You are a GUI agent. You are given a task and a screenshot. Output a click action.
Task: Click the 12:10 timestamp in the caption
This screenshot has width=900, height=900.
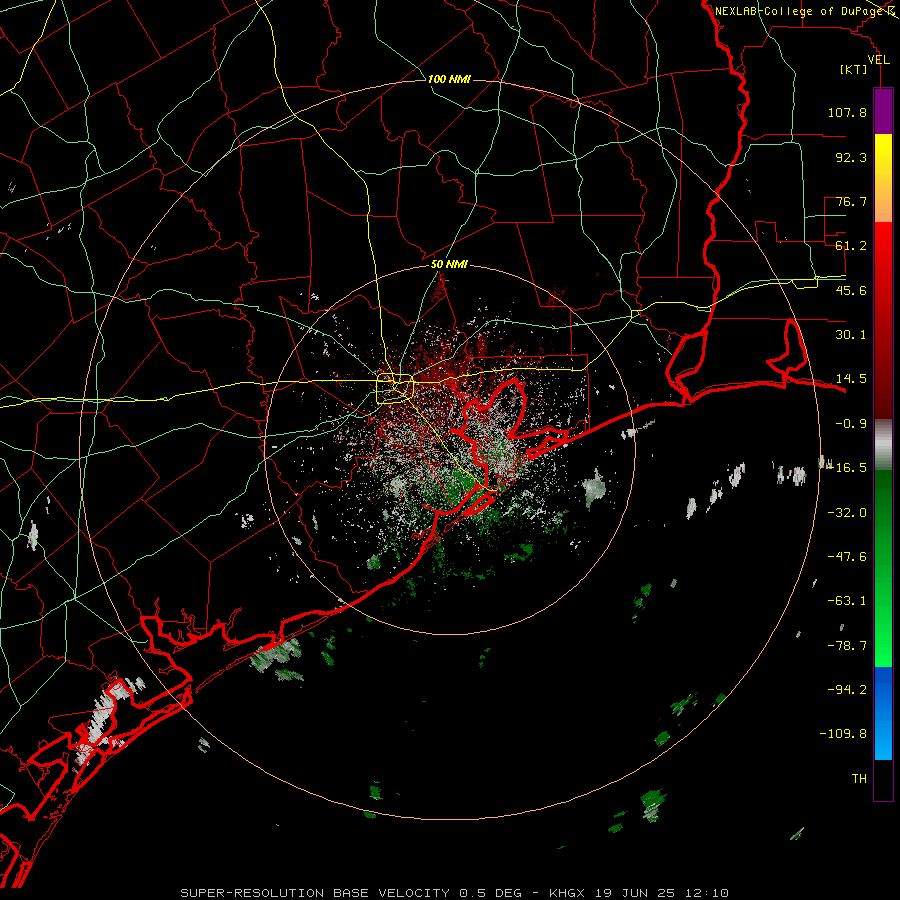(709, 893)
